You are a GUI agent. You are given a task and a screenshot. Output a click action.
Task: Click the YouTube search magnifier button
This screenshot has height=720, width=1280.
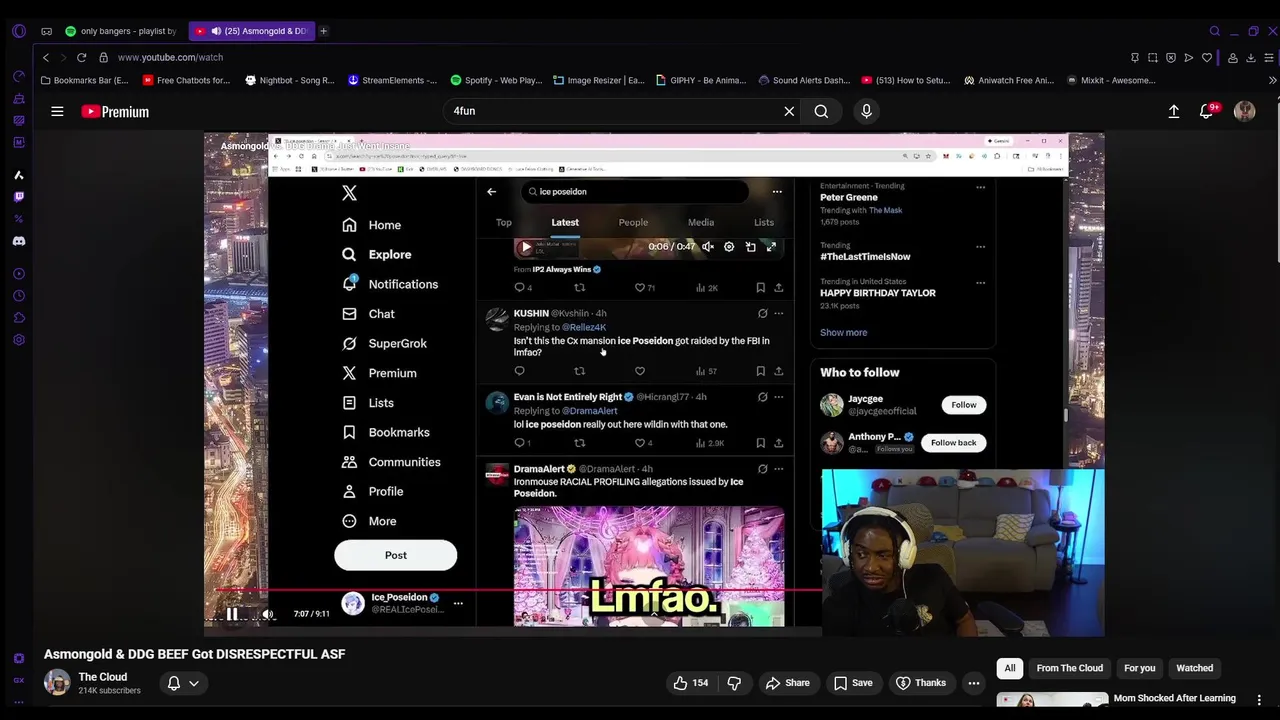821,111
